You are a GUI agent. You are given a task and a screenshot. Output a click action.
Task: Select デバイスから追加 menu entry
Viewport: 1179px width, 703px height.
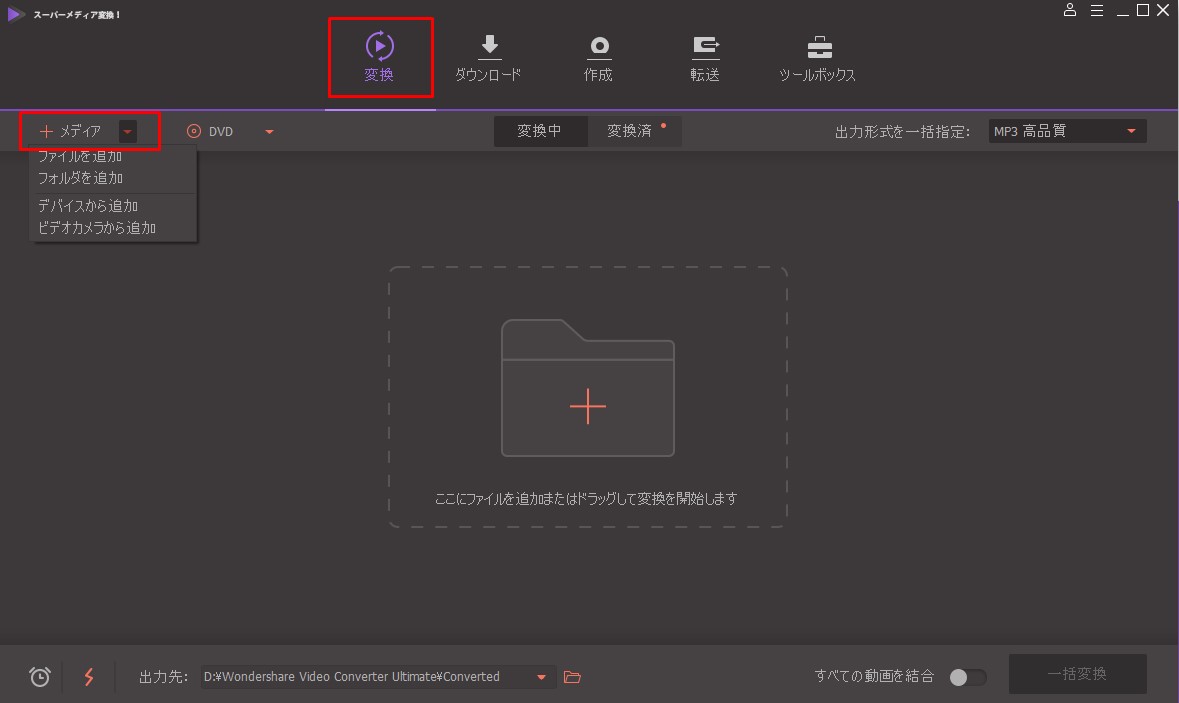coord(88,206)
